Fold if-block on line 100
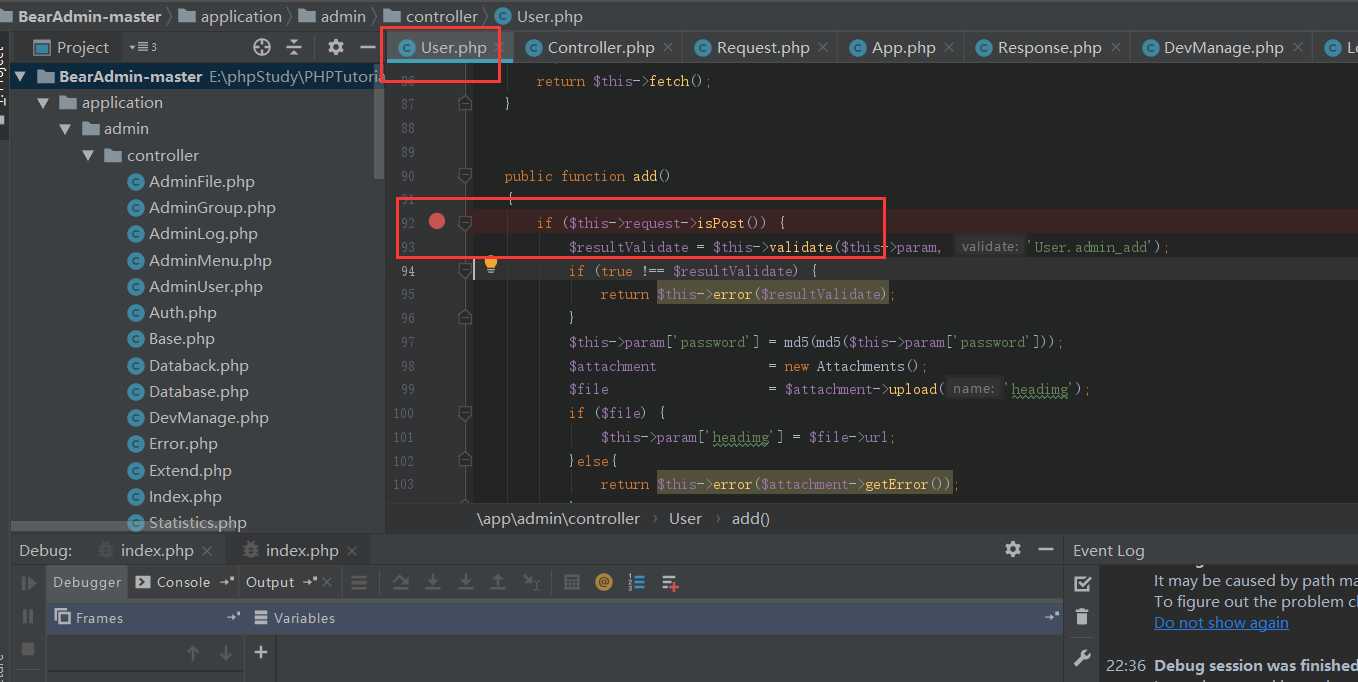This screenshot has width=1358, height=682. [x=465, y=413]
